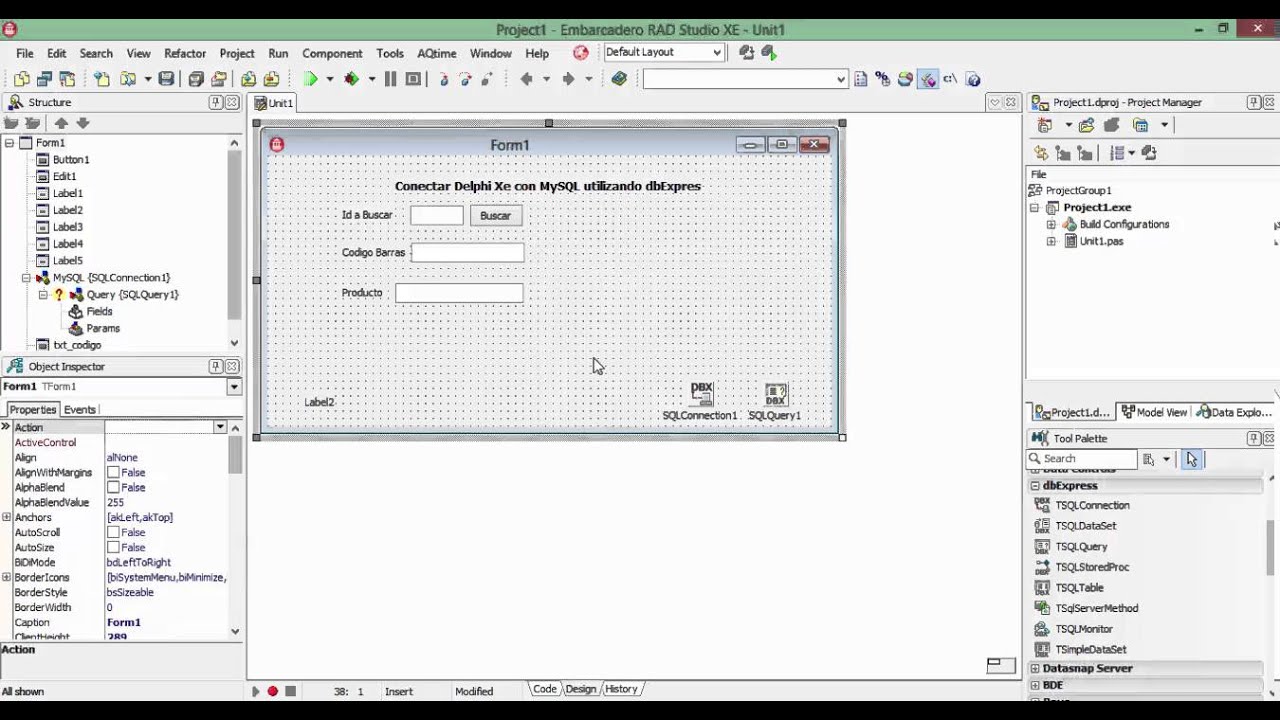The width and height of the screenshot is (1280, 720).
Task: Click the Tool Palette Search box
Action: pyautogui.click(x=1082, y=459)
